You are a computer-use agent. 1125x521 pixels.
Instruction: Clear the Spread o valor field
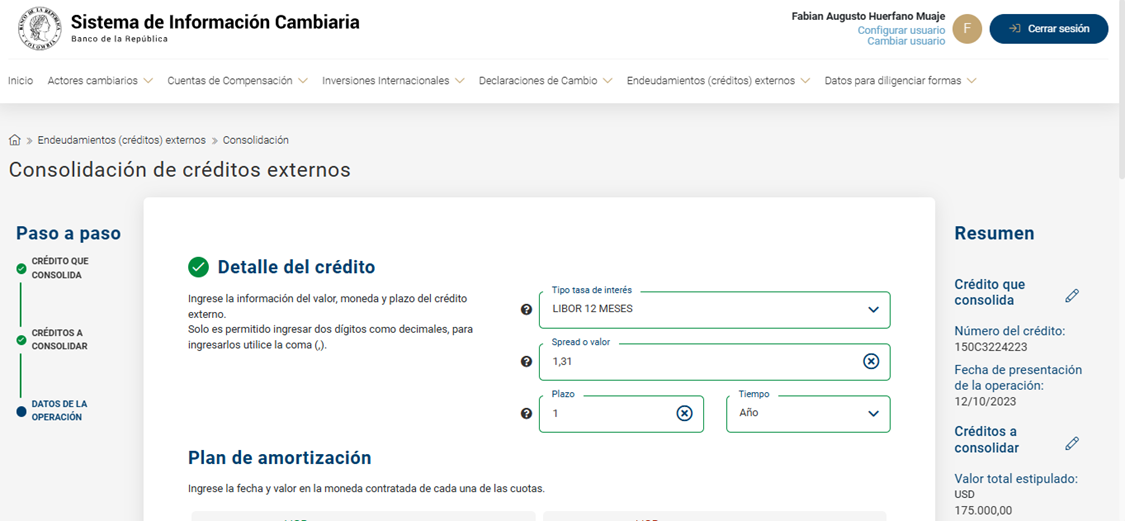tap(871, 362)
